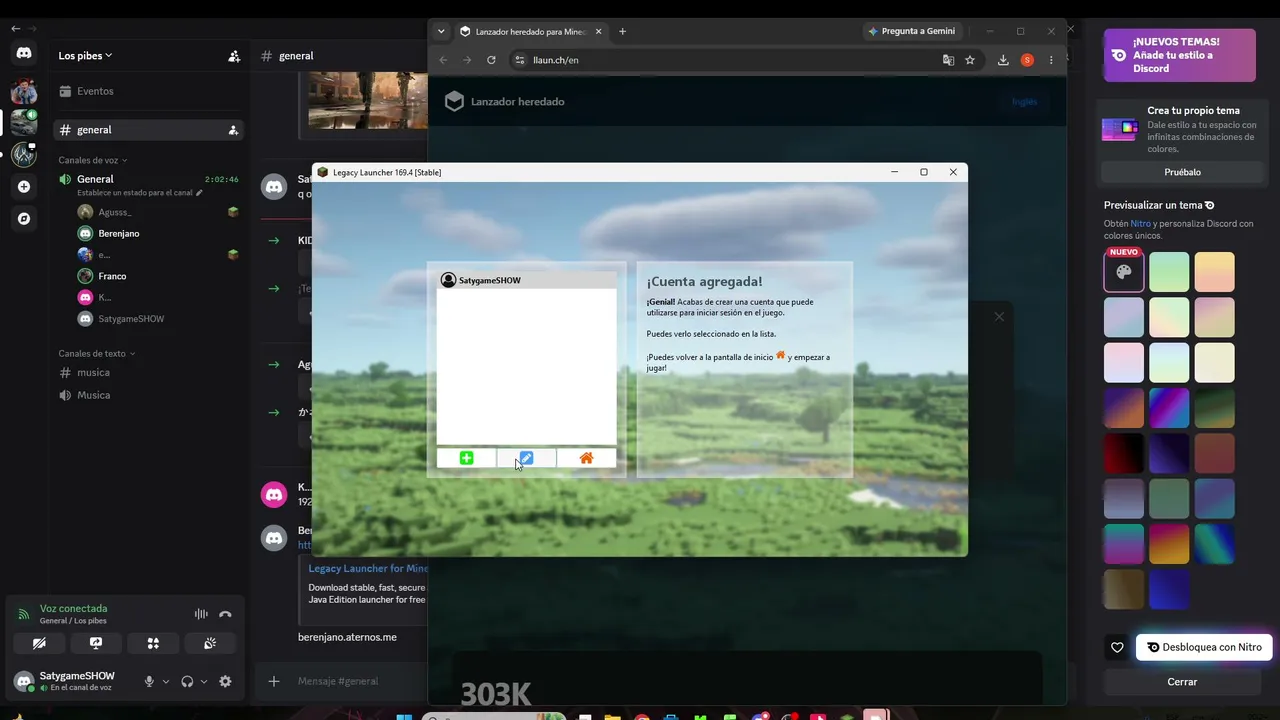Reload the llaun.ch page

coord(491,60)
